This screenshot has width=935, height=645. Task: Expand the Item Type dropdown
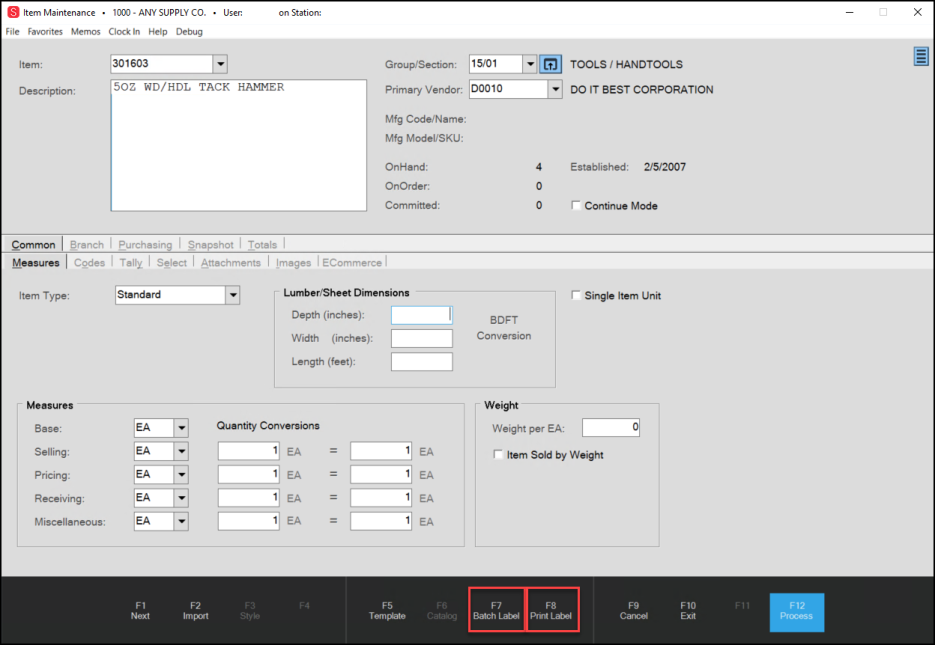click(x=232, y=295)
